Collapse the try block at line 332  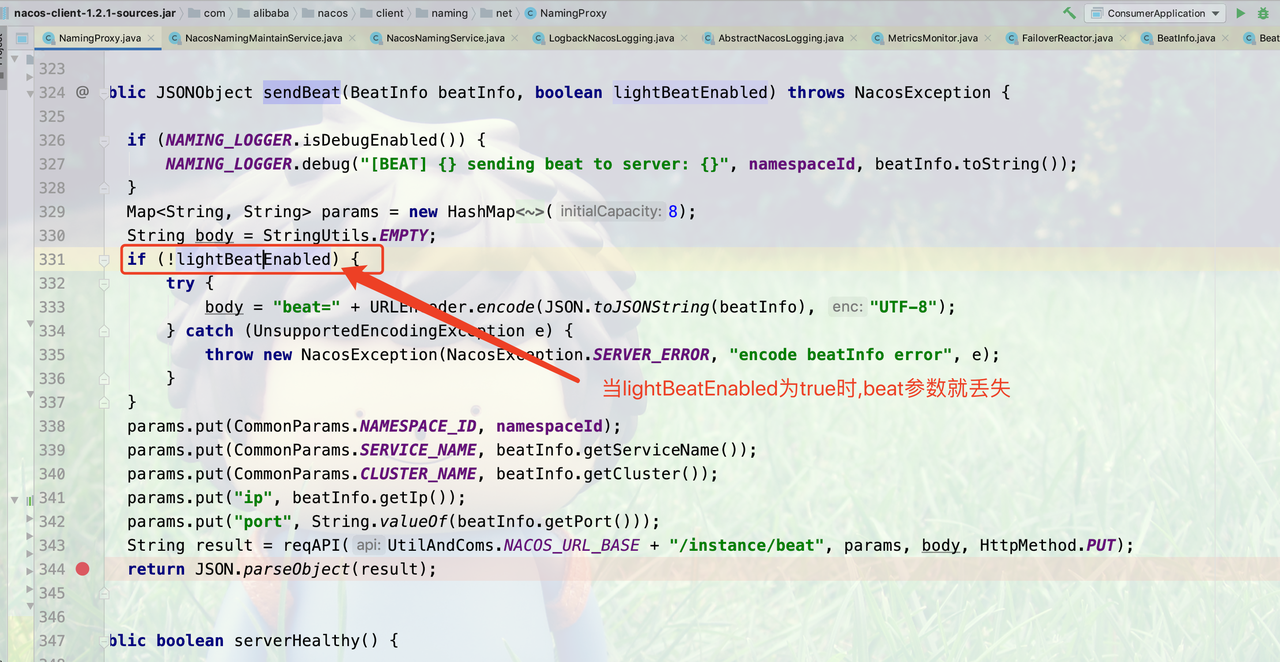click(x=104, y=284)
